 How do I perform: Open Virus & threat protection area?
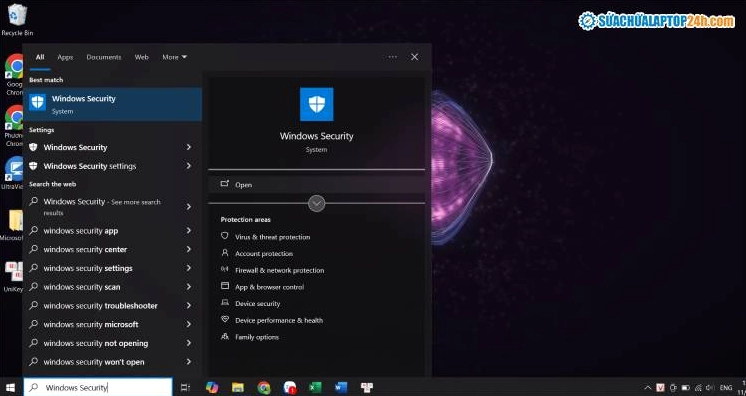pos(272,237)
